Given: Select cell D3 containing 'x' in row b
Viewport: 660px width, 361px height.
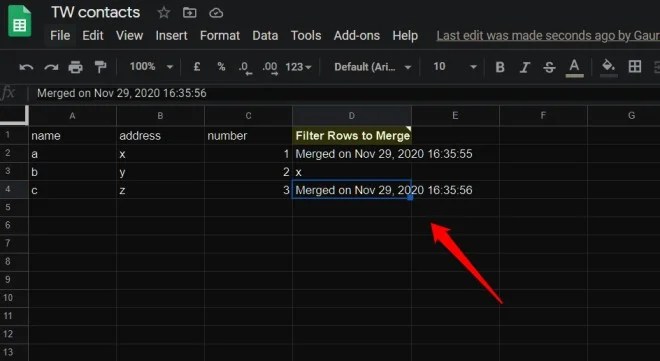Looking at the screenshot, I should pos(352,172).
